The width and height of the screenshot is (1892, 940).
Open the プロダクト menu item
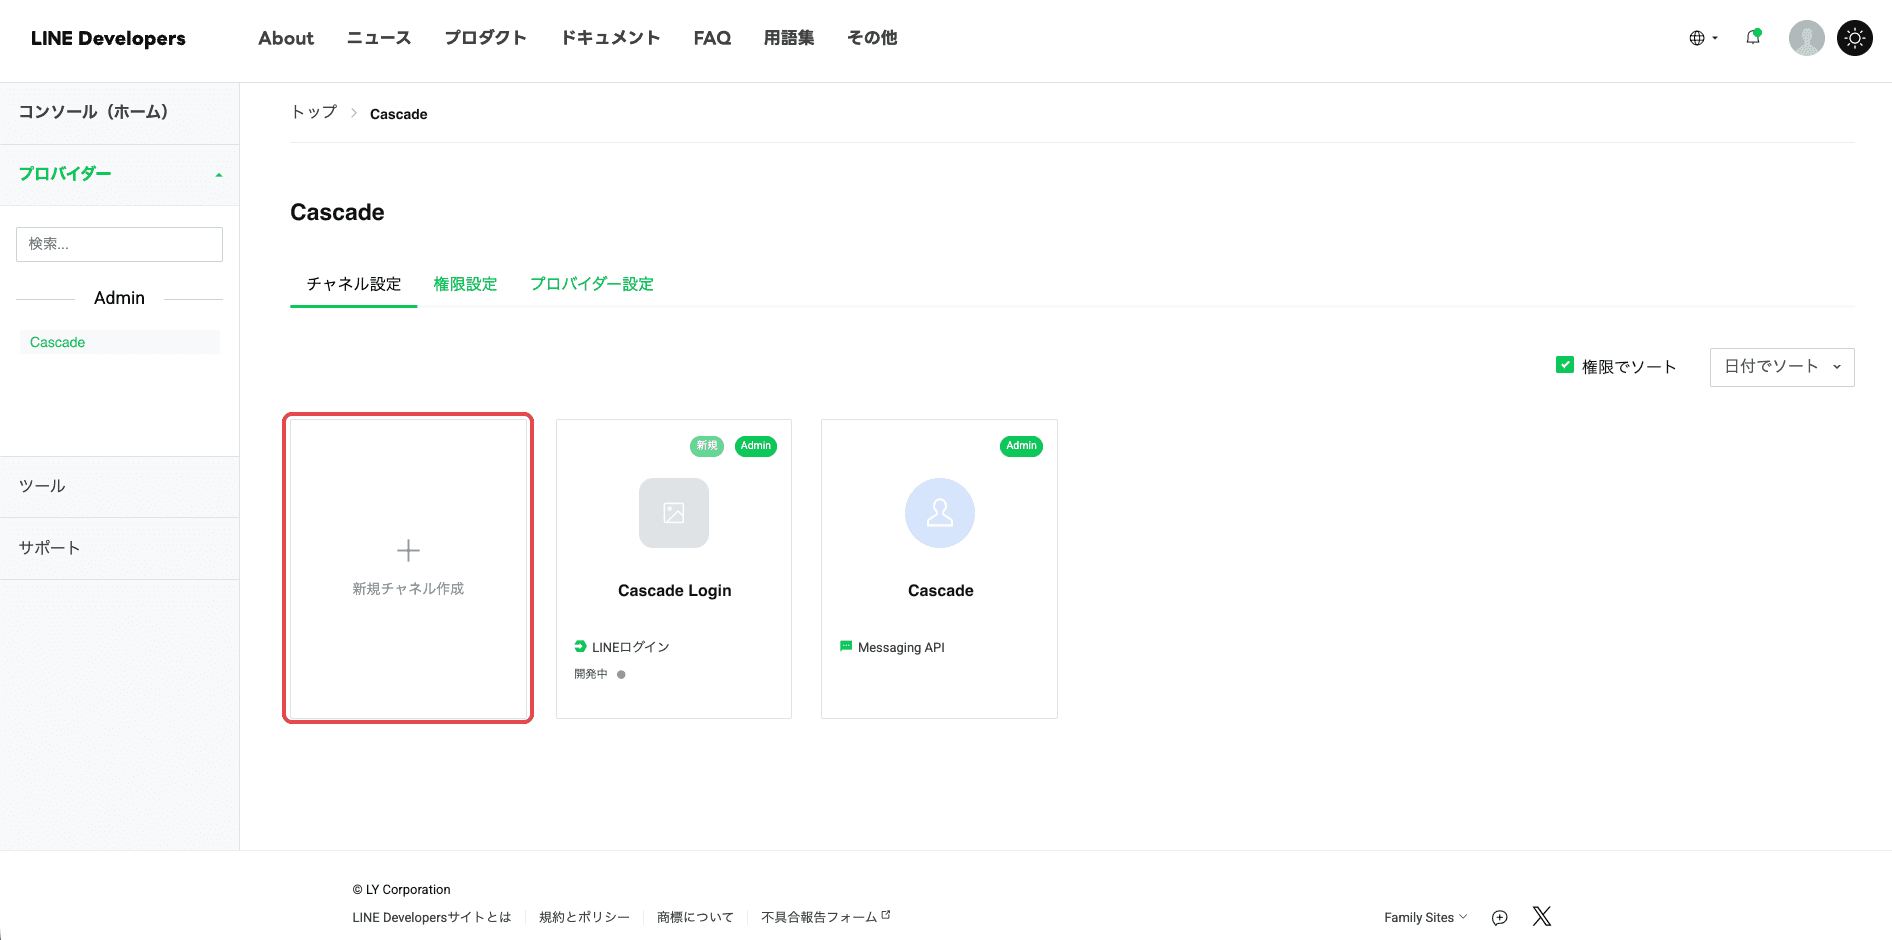pos(485,38)
